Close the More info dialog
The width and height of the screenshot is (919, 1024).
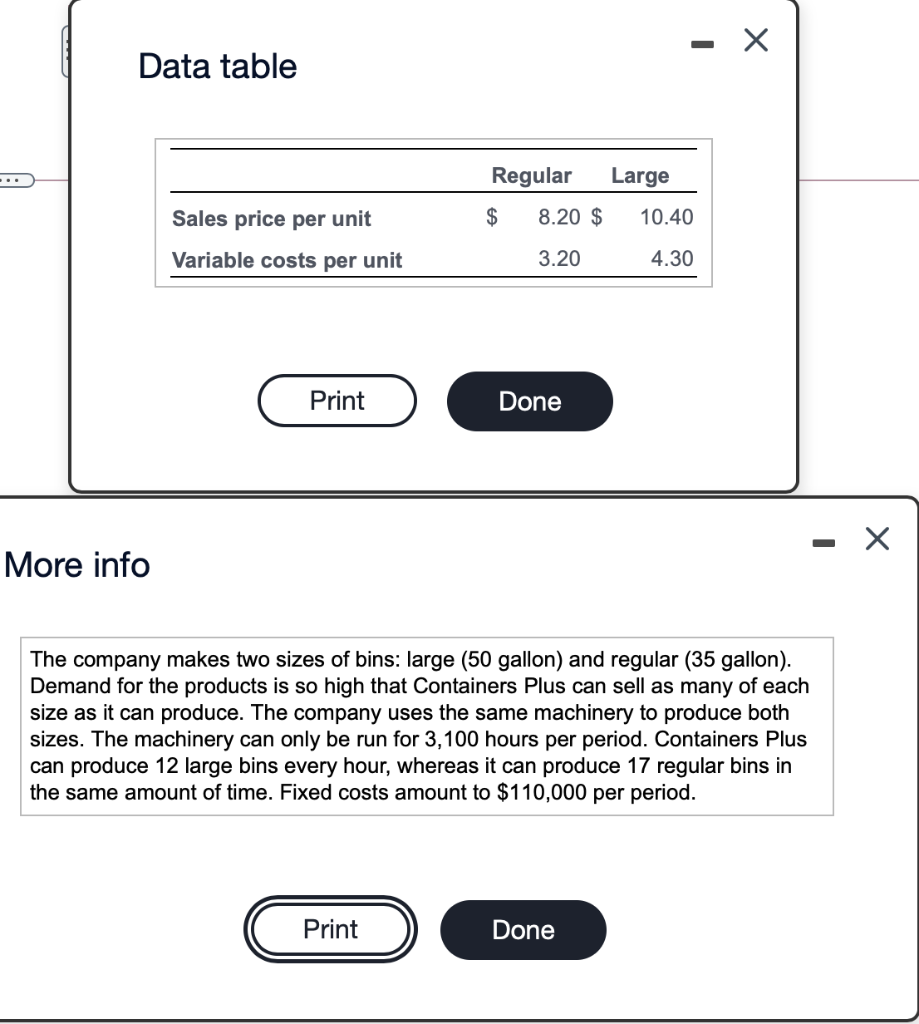tap(877, 538)
